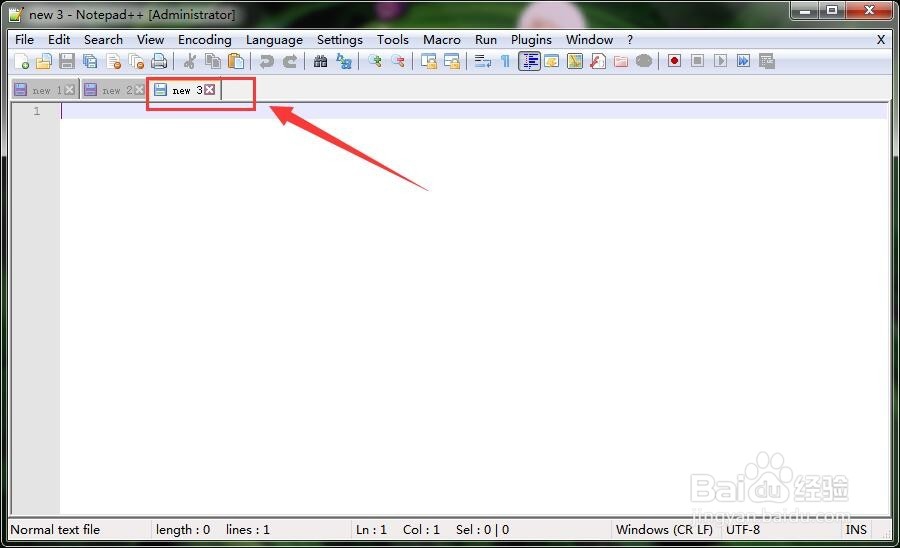Click the Paste clipboard icon
900x548 pixels.
point(236,61)
